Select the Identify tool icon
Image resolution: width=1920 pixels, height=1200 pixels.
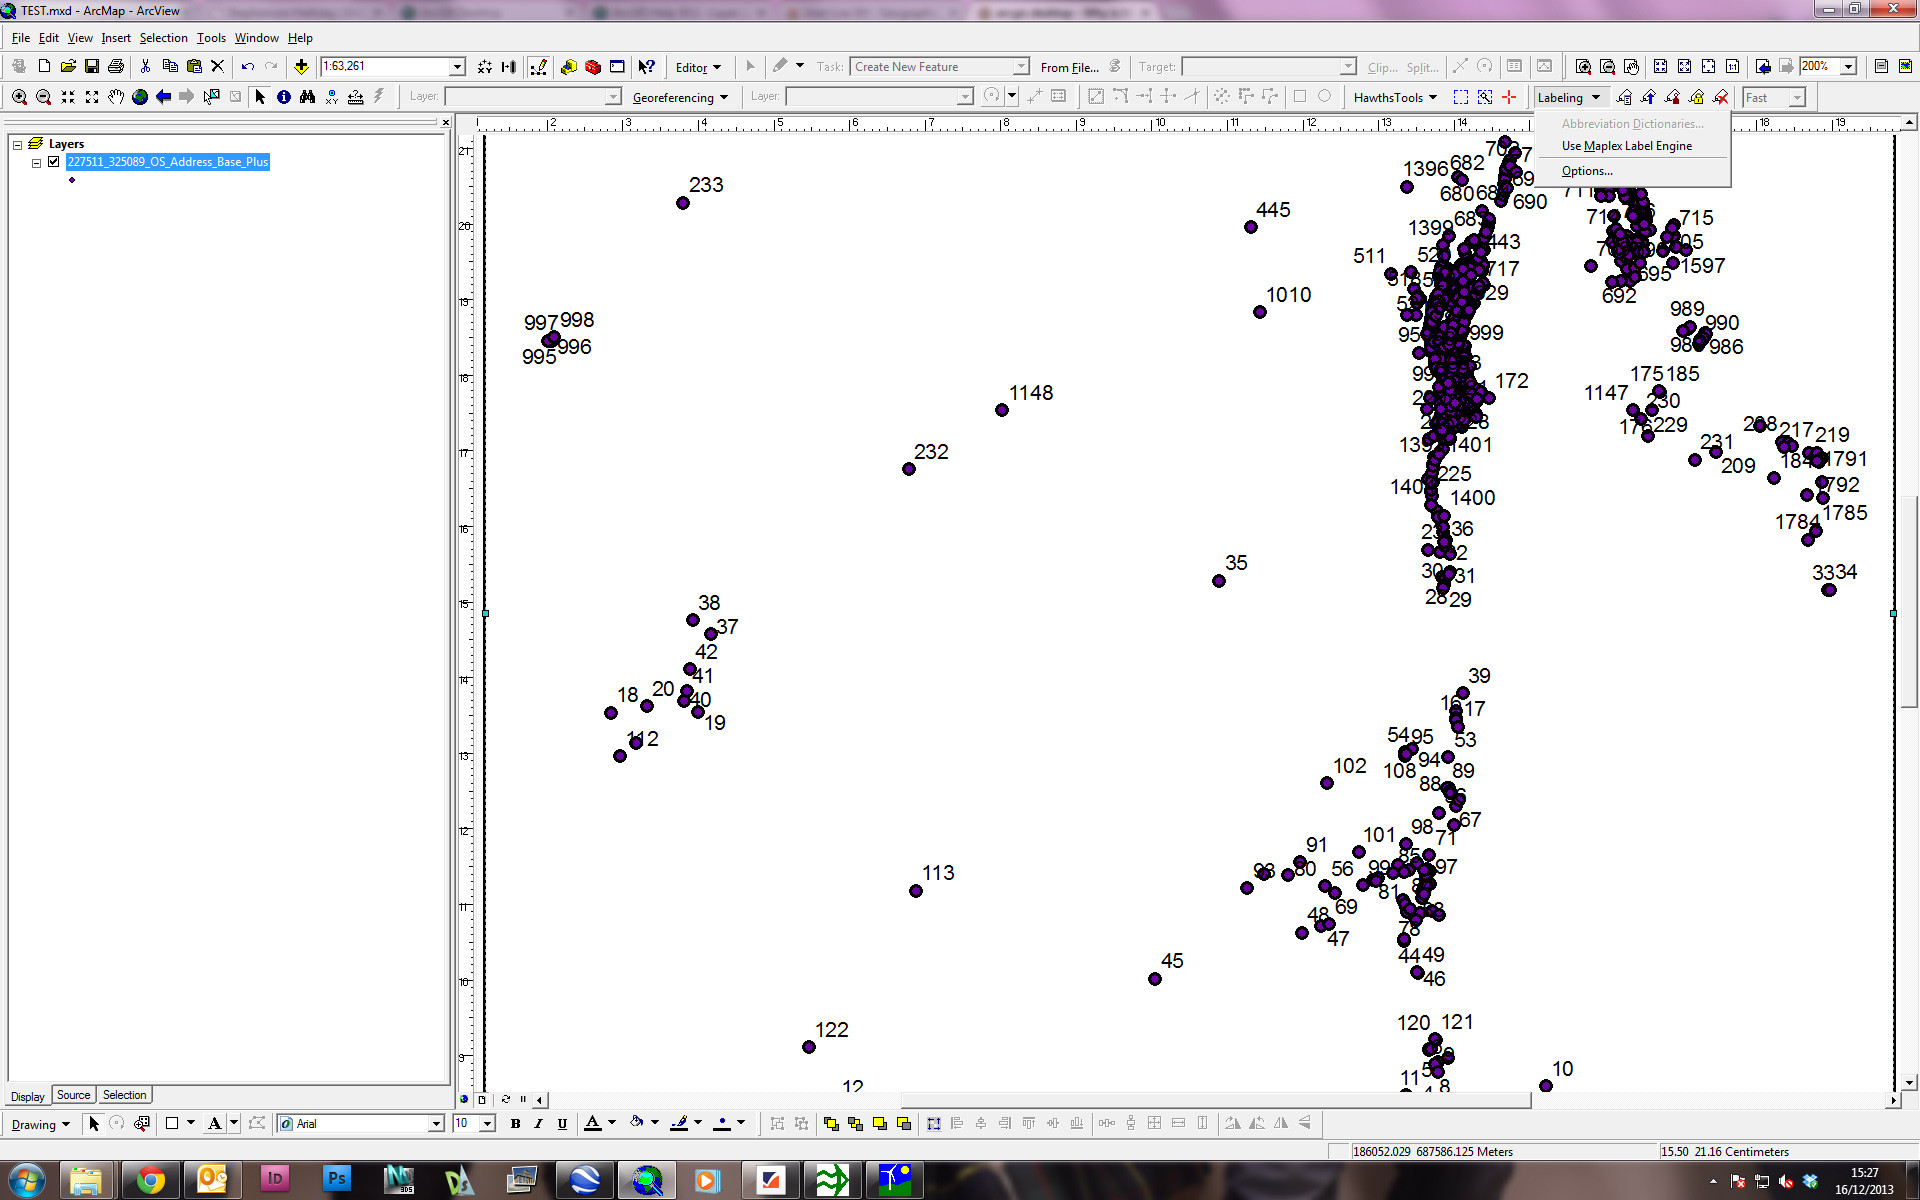pos(283,97)
